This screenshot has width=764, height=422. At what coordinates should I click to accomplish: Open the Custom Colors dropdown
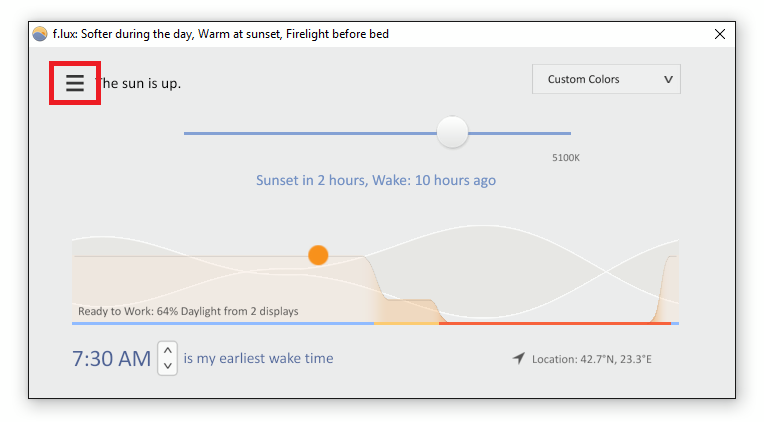click(x=606, y=79)
